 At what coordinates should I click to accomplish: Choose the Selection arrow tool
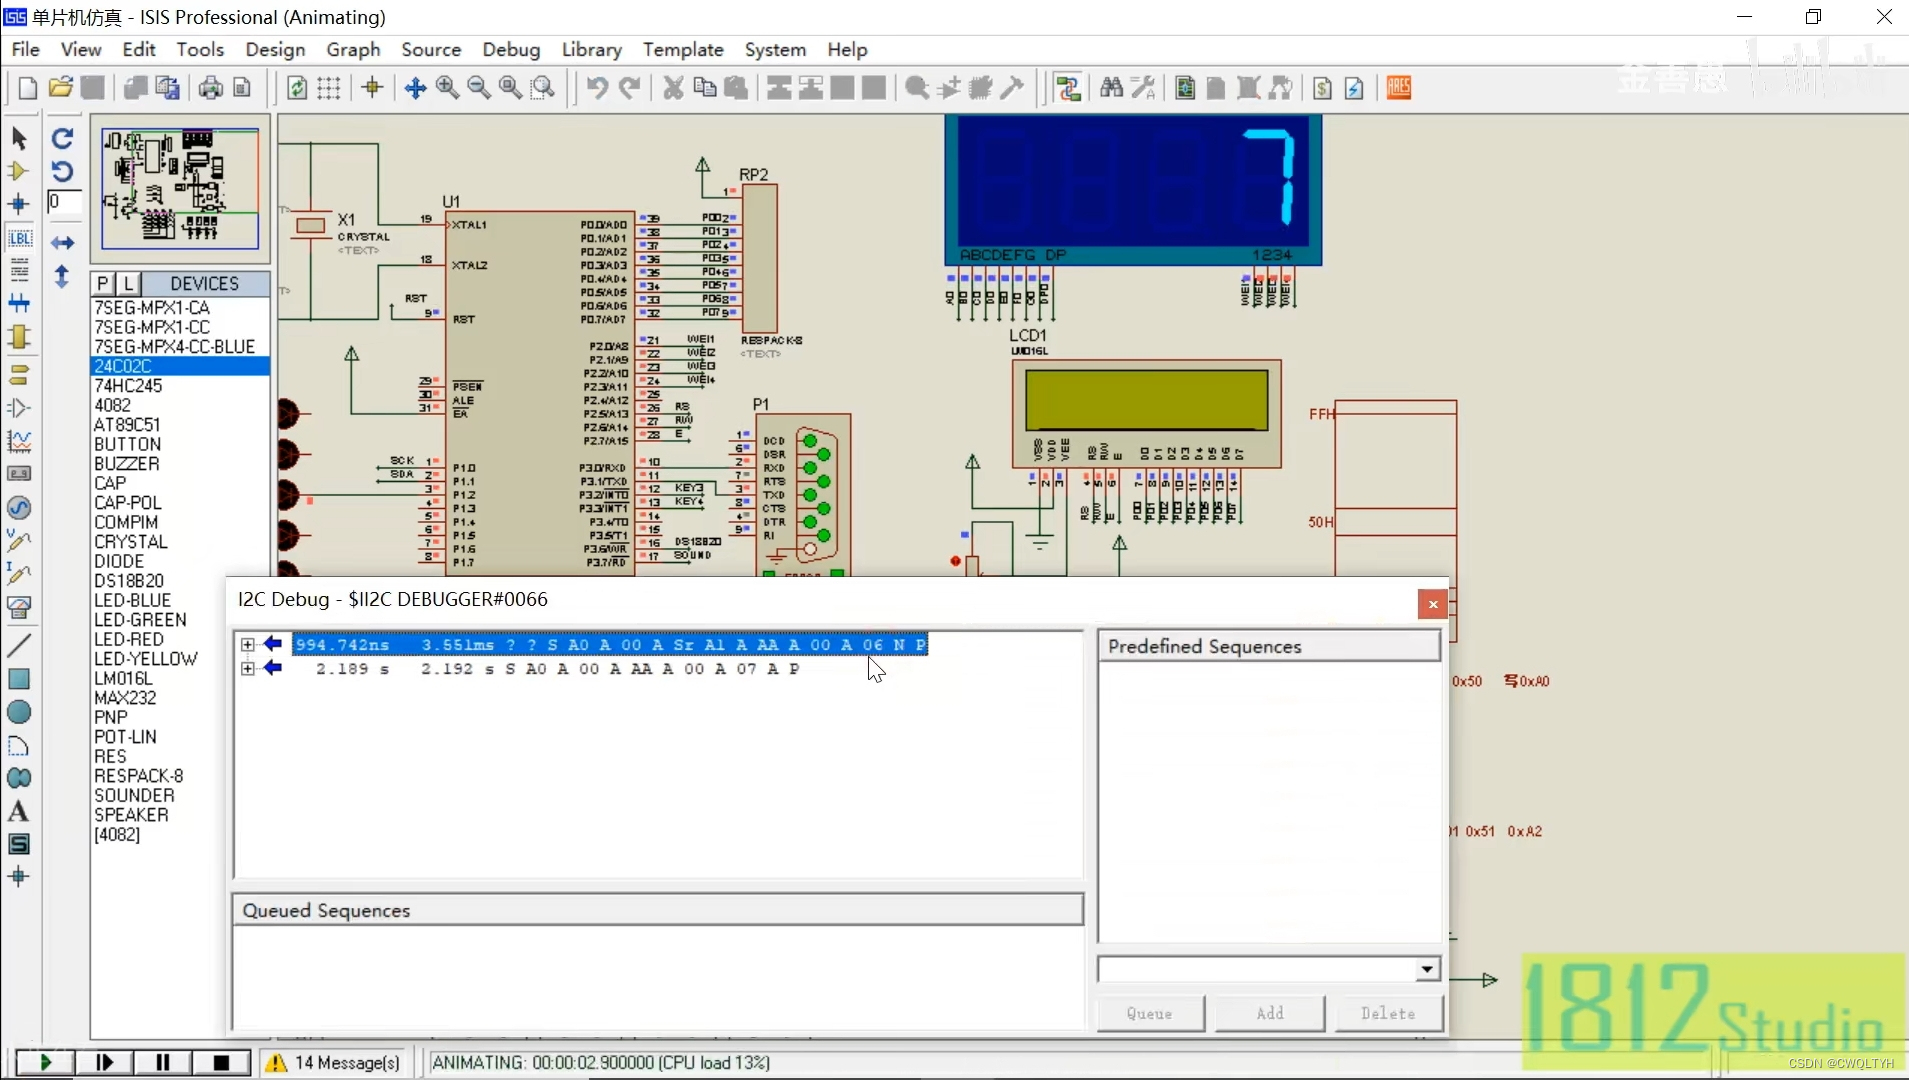point(19,138)
